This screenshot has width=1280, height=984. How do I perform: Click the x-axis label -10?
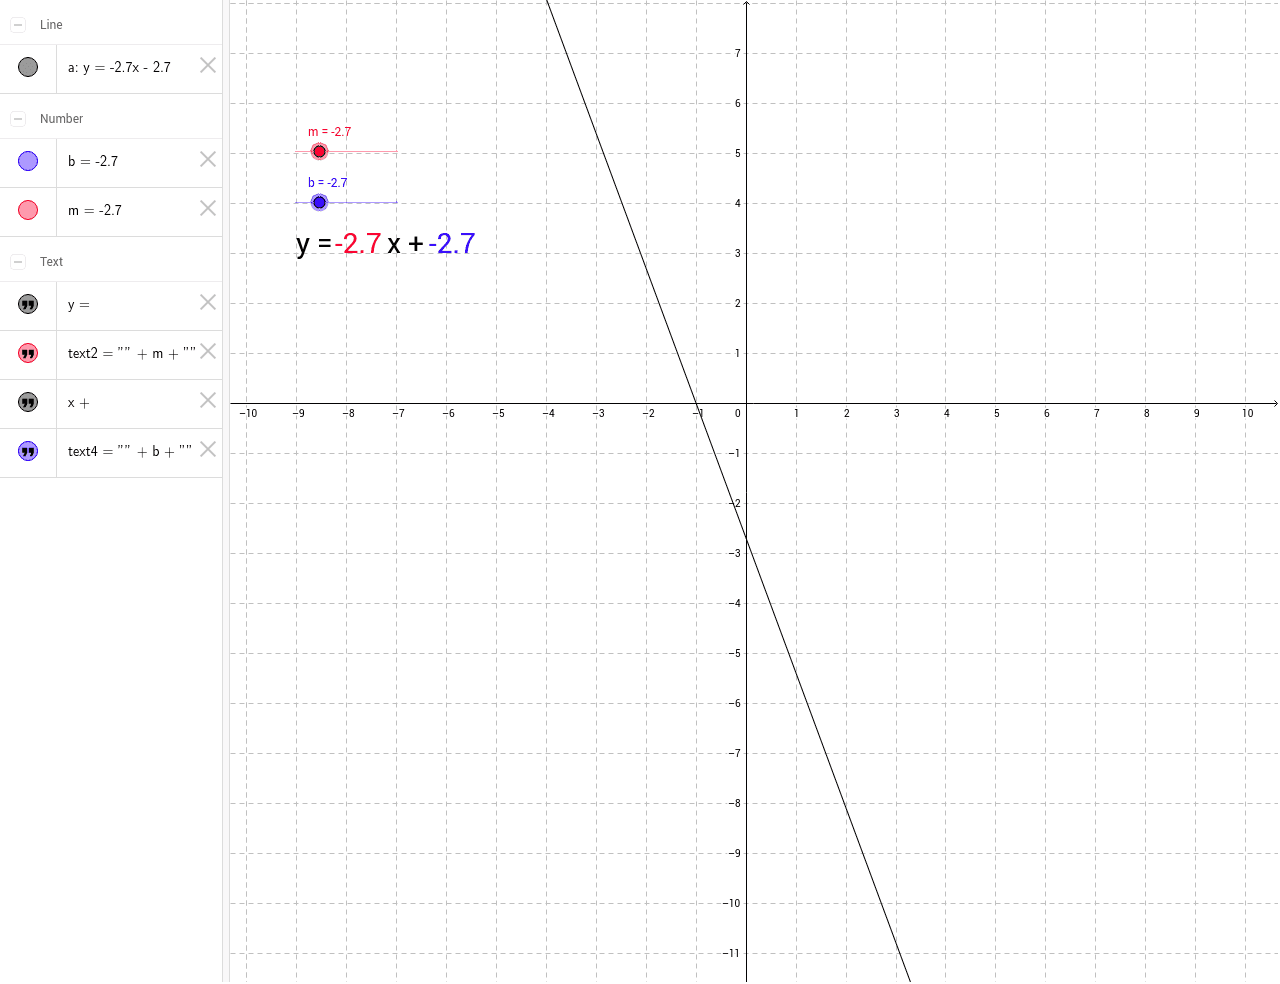tap(248, 413)
